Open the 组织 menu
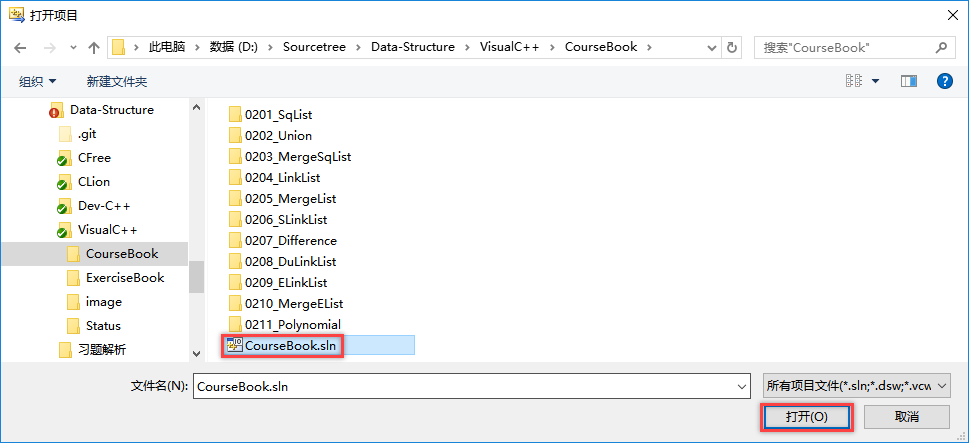Image resolution: width=969 pixels, height=443 pixels. point(38,81)
